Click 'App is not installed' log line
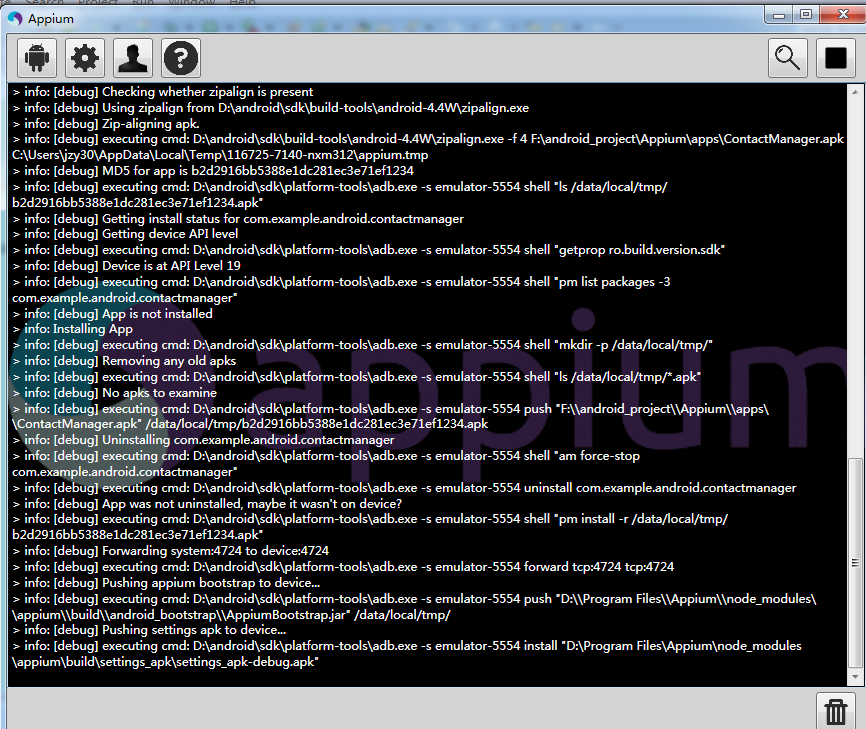Viewport: 866px width, 729px height. point(113,314)
